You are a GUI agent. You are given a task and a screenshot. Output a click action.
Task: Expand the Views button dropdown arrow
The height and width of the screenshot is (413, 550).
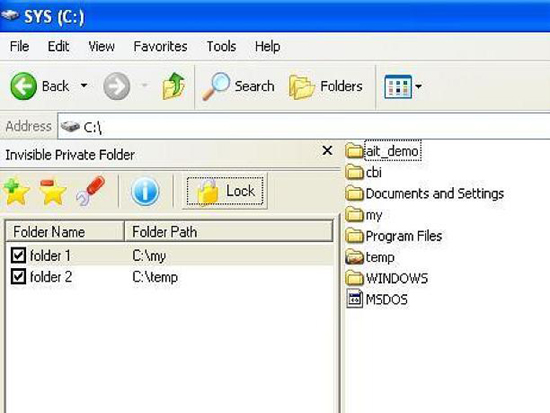418,86
